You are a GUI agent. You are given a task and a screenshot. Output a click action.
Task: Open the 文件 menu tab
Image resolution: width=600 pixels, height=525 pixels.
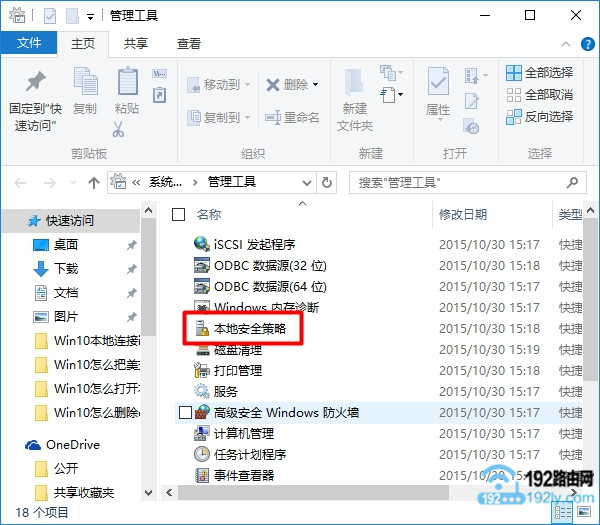click(x=29, y=42)
